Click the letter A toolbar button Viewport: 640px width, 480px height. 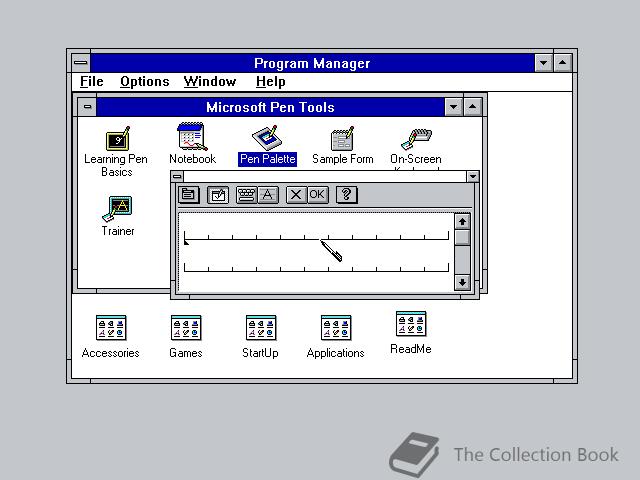268,195
